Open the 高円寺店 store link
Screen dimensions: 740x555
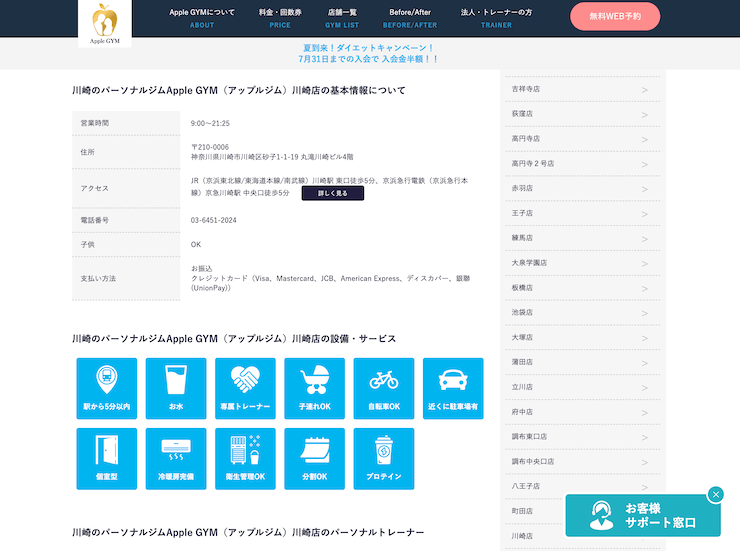click(582, 139)
